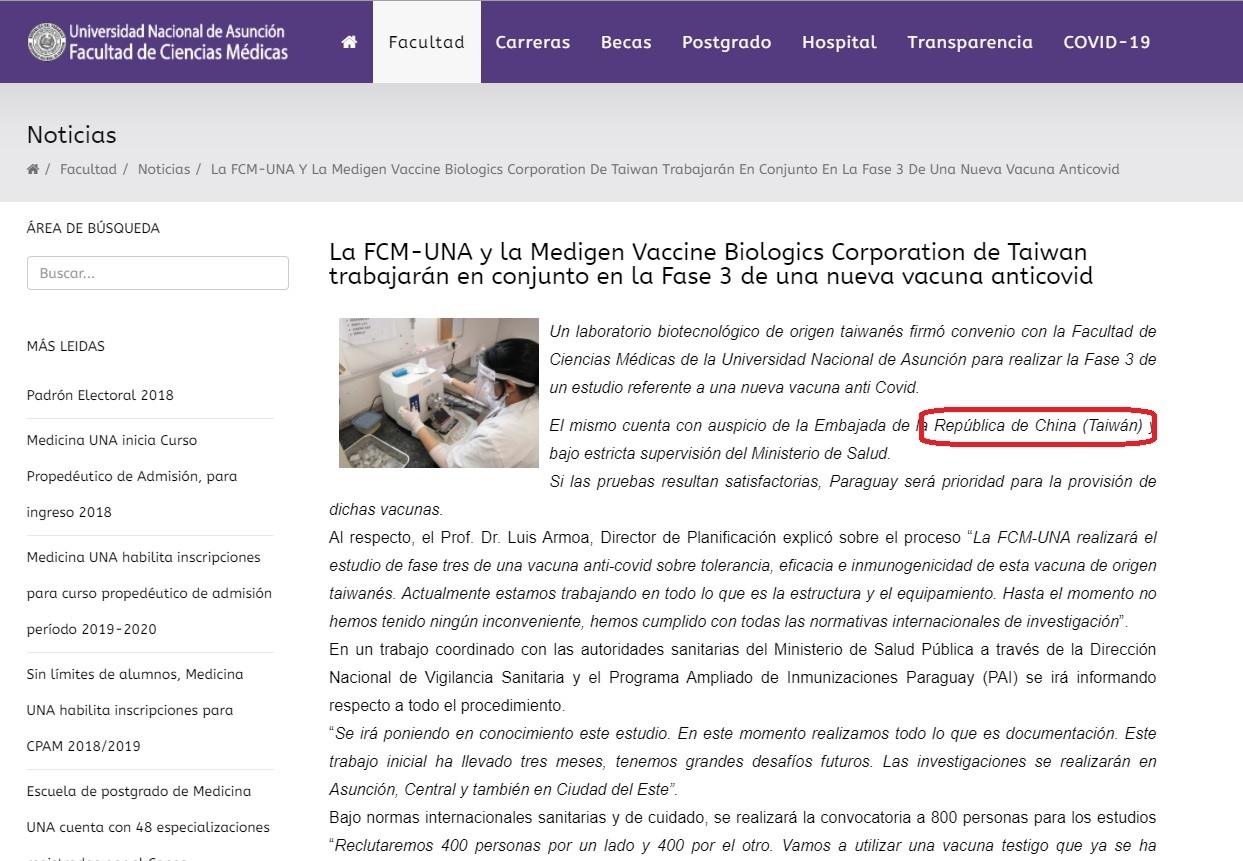Open Padrón Electoral 2018 link
This screenshot has width=1243, height=861.
(100, 395)
